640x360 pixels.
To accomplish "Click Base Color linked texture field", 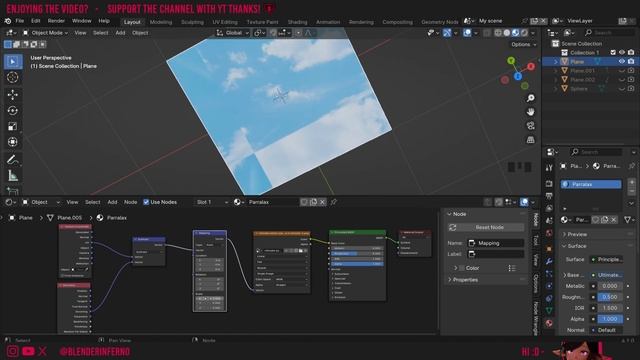I will (x=607, y=275).
